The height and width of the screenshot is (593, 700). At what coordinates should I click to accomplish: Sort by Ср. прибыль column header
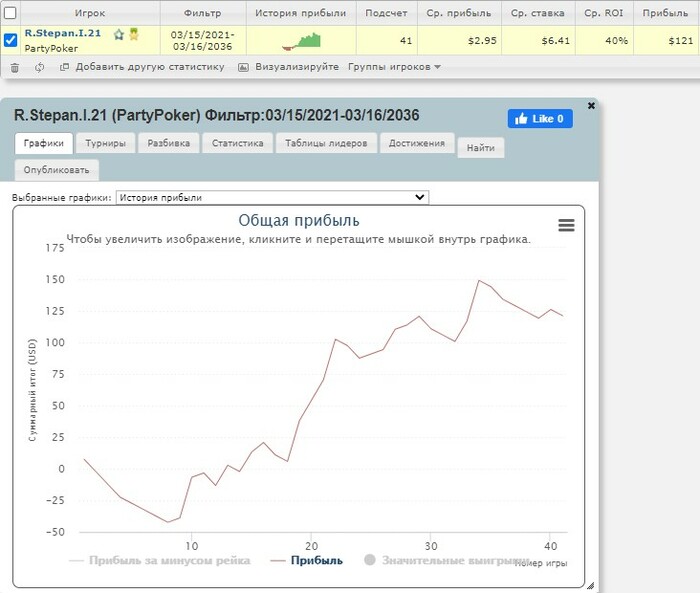[459, 13]
